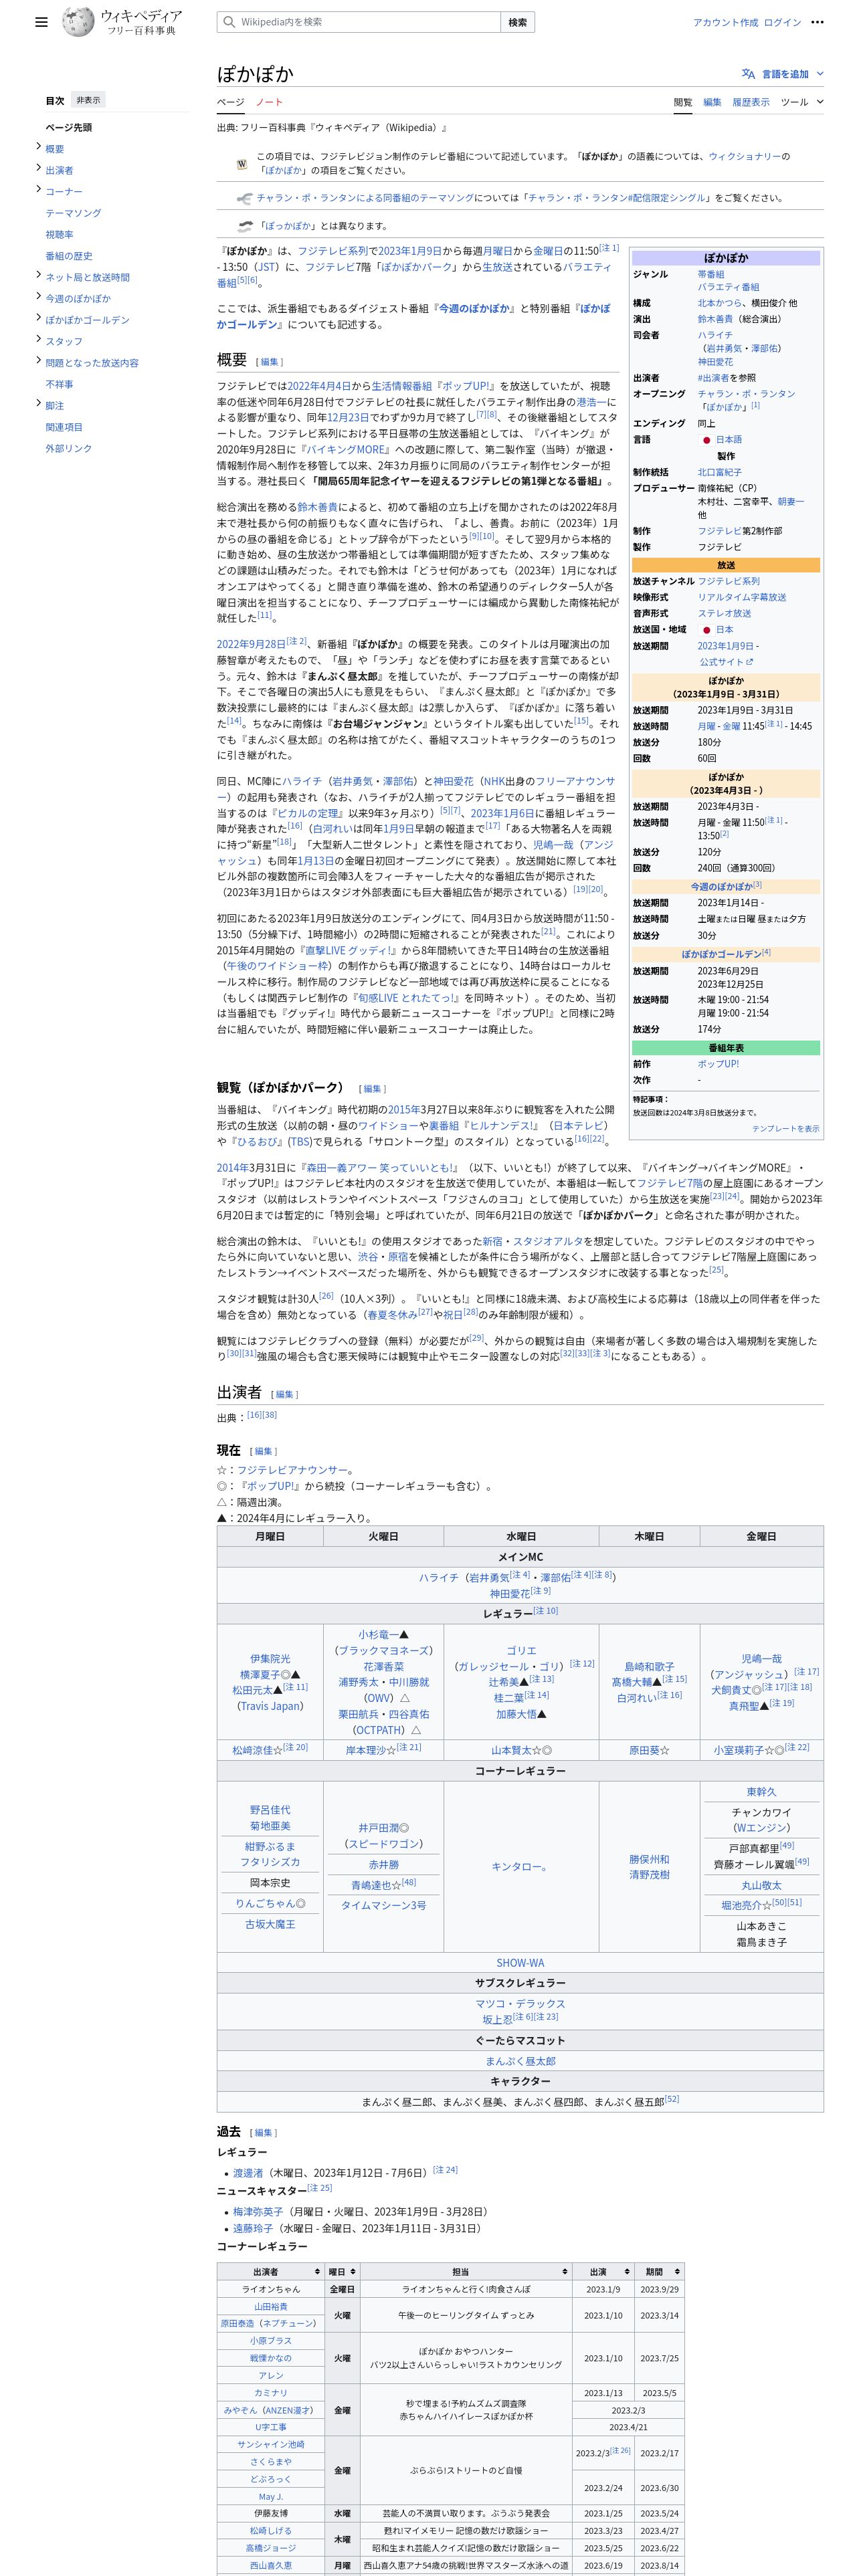Click the language translate icon
859x2576 pixels.
point(748,74)
